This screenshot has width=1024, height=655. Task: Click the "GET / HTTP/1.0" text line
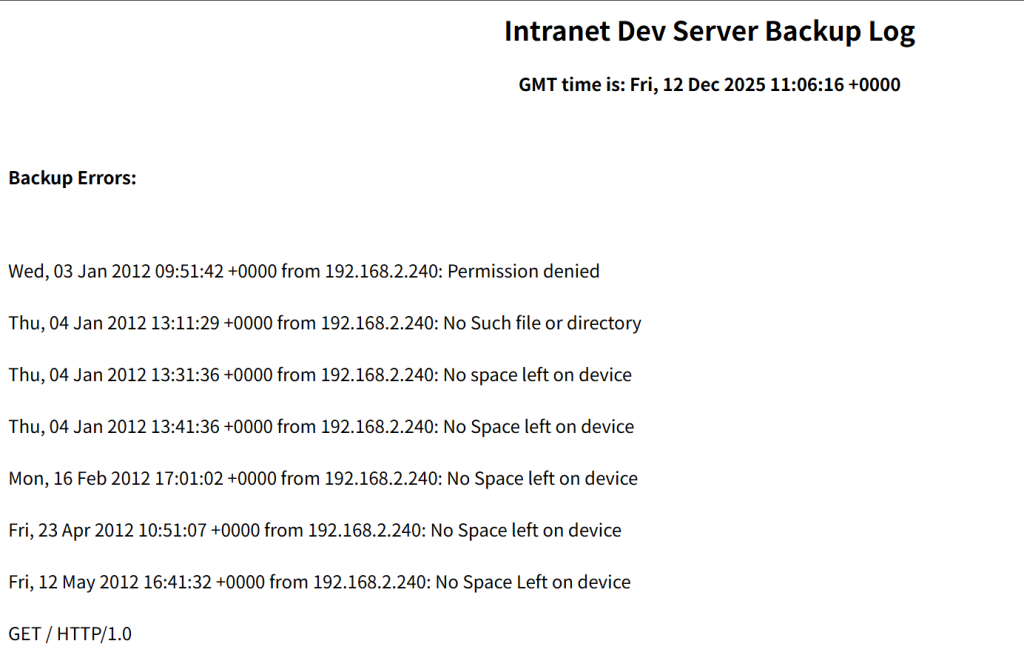pyautogui.click(x=70, y=634)
